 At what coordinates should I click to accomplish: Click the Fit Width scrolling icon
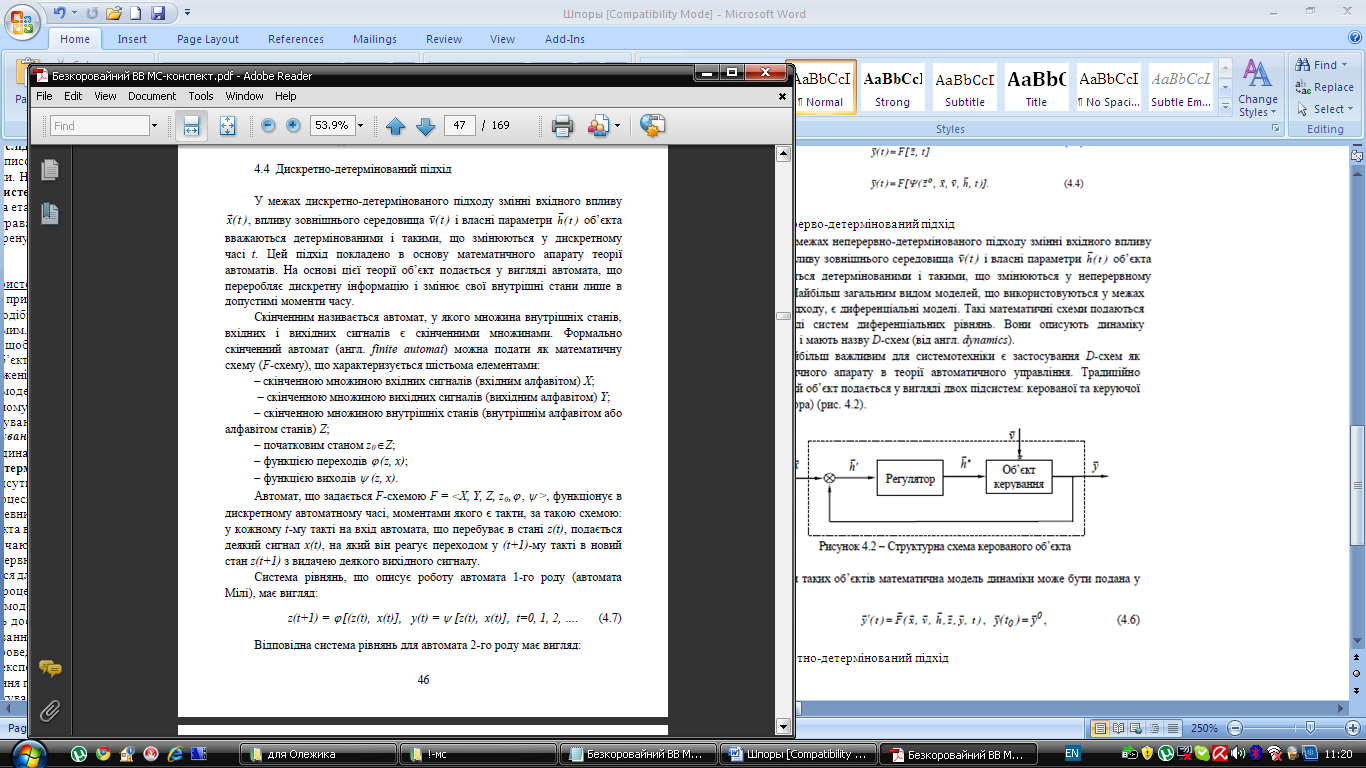point(191,126)
